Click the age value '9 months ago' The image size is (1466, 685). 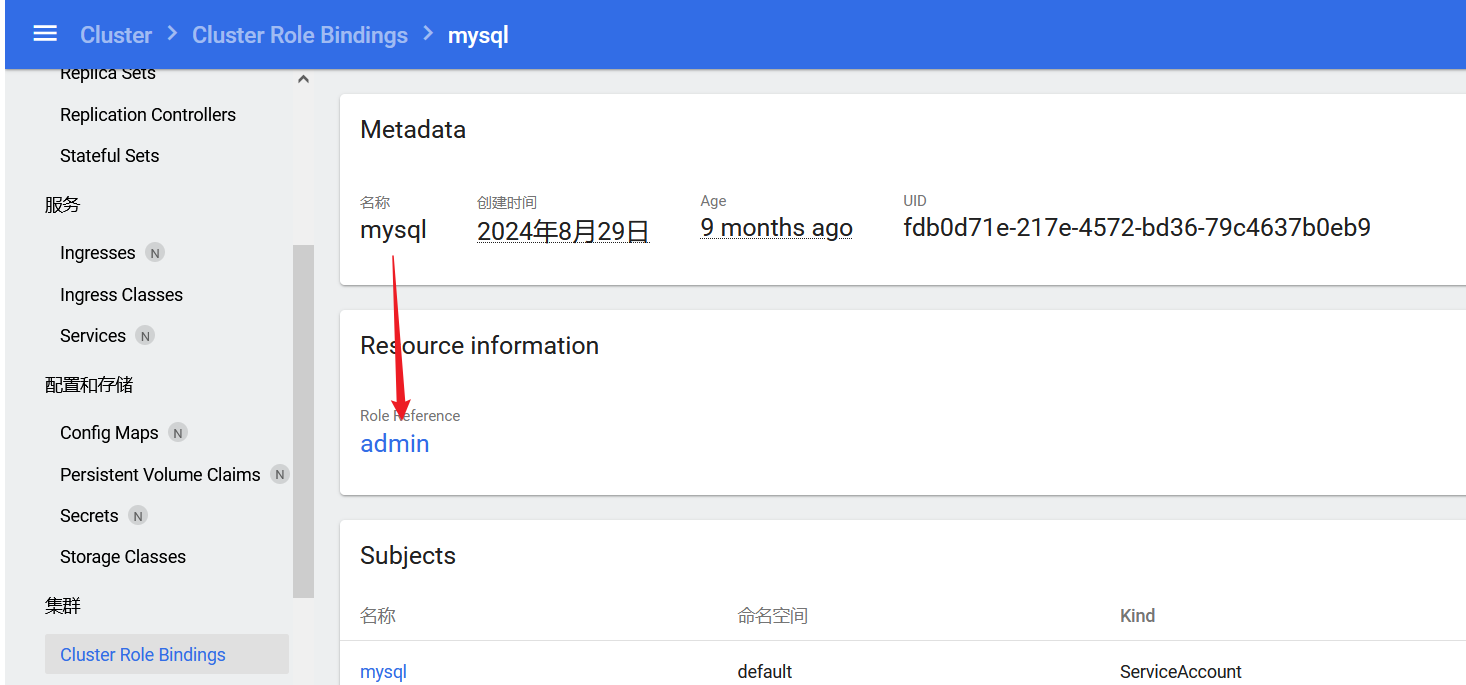776,228
